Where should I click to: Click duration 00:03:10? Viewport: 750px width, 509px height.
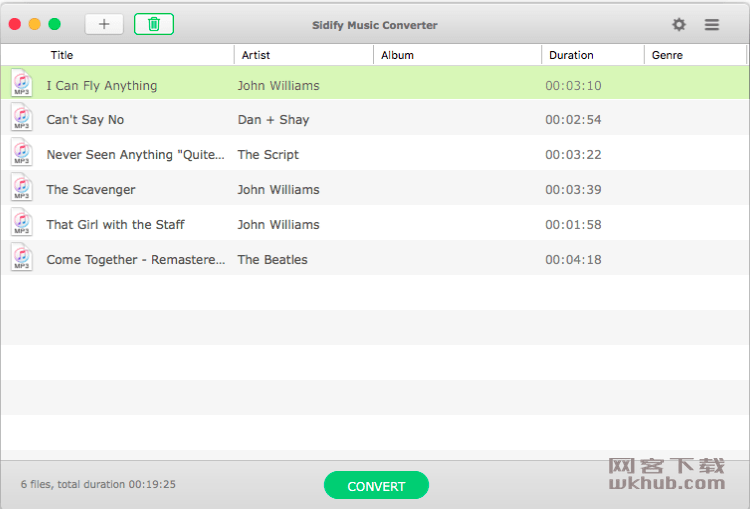click(x=574, y=86)
